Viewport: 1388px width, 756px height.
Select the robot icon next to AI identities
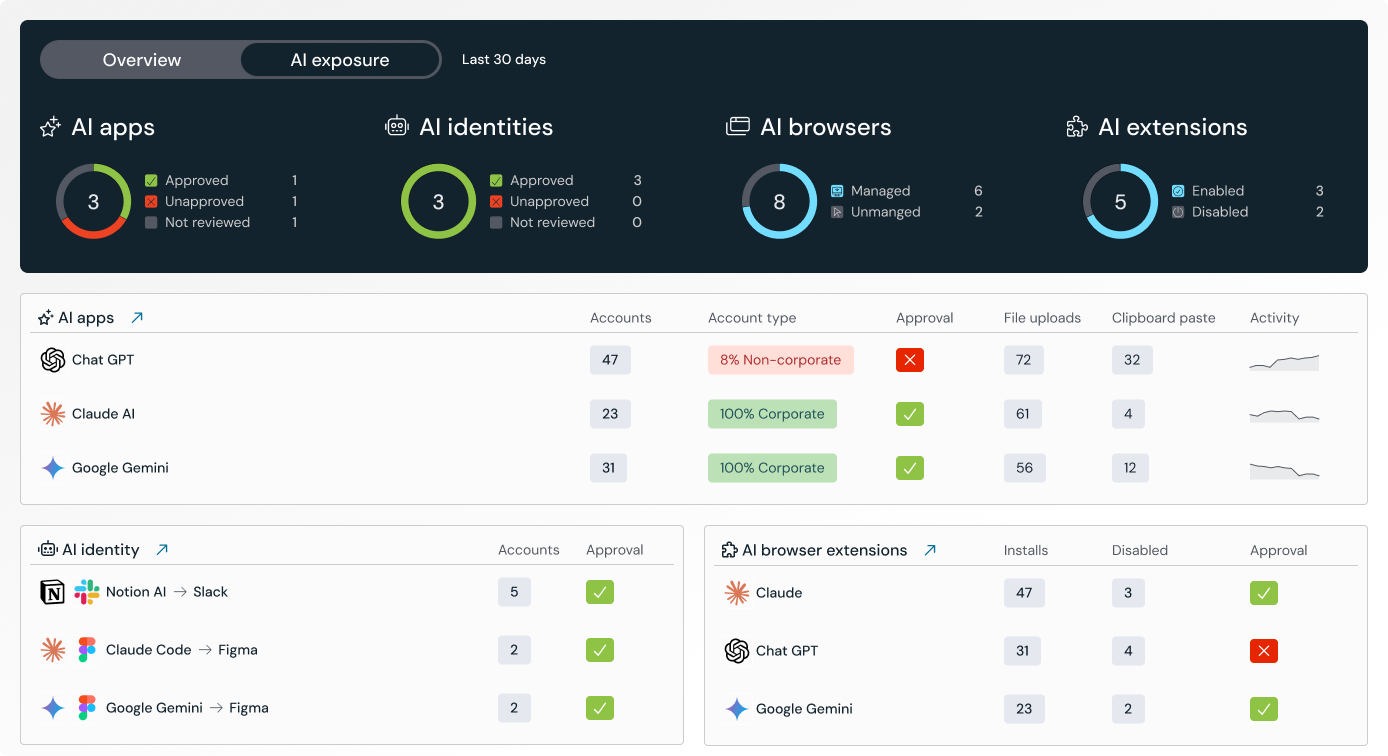(x=397, y=126)
